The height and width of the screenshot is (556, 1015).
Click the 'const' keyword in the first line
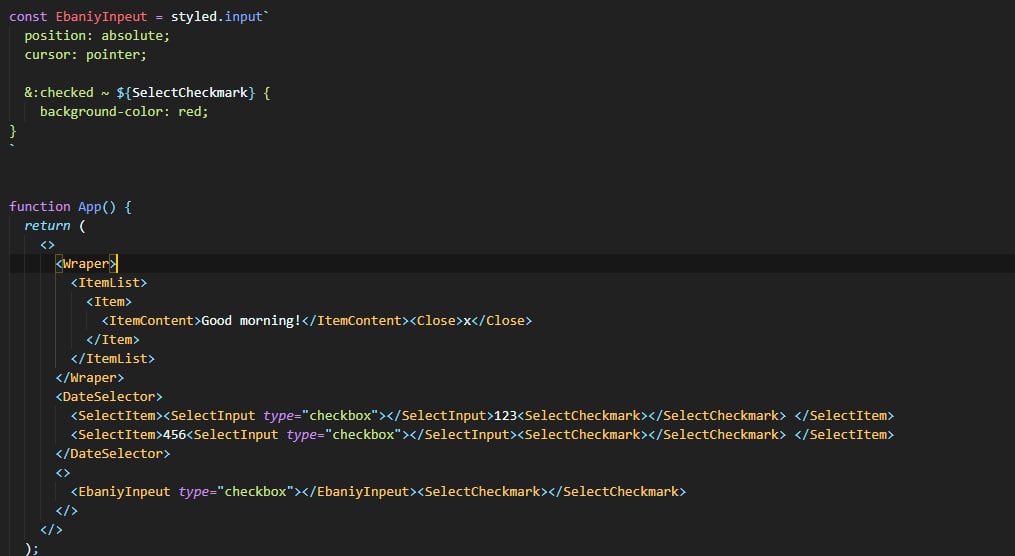[x=28, y=17]
